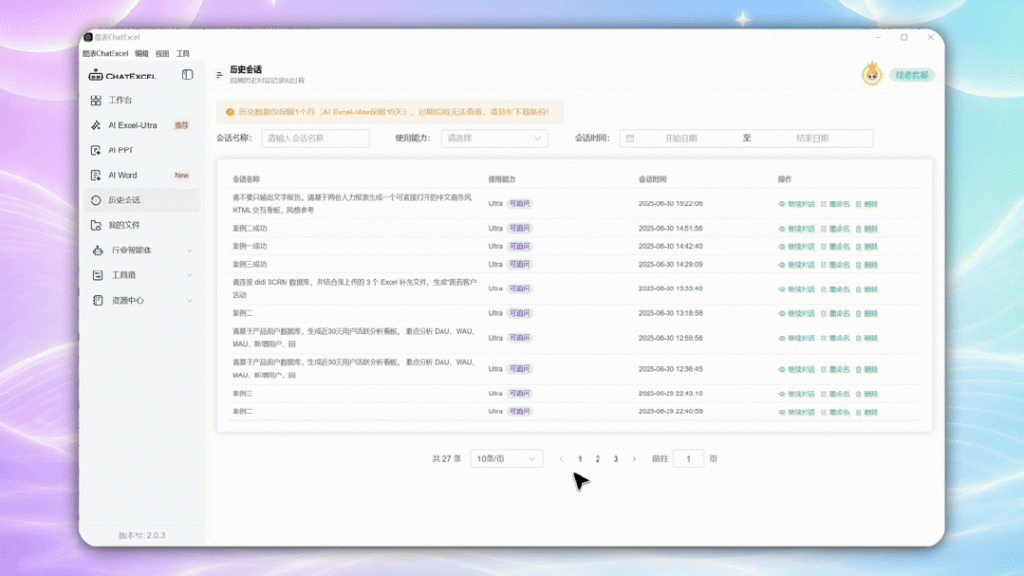Click the 开始日期 date field
This screenshot has height=576, width=1024.
click(680, 138)
